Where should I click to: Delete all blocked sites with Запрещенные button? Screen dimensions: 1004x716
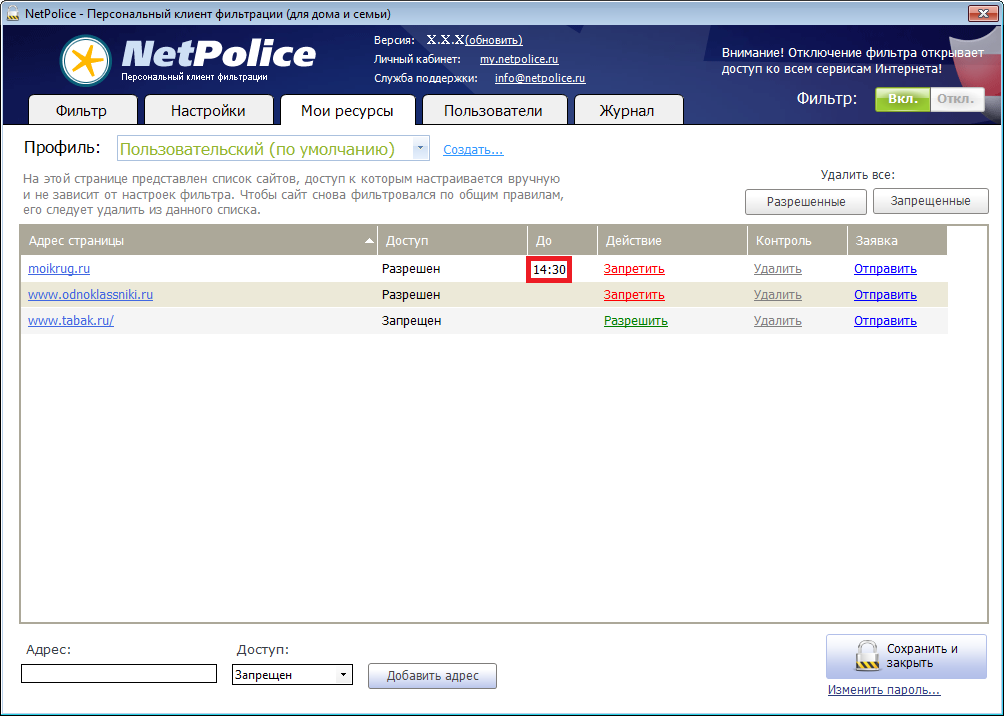pyautogui.click(x=930, y=201)
